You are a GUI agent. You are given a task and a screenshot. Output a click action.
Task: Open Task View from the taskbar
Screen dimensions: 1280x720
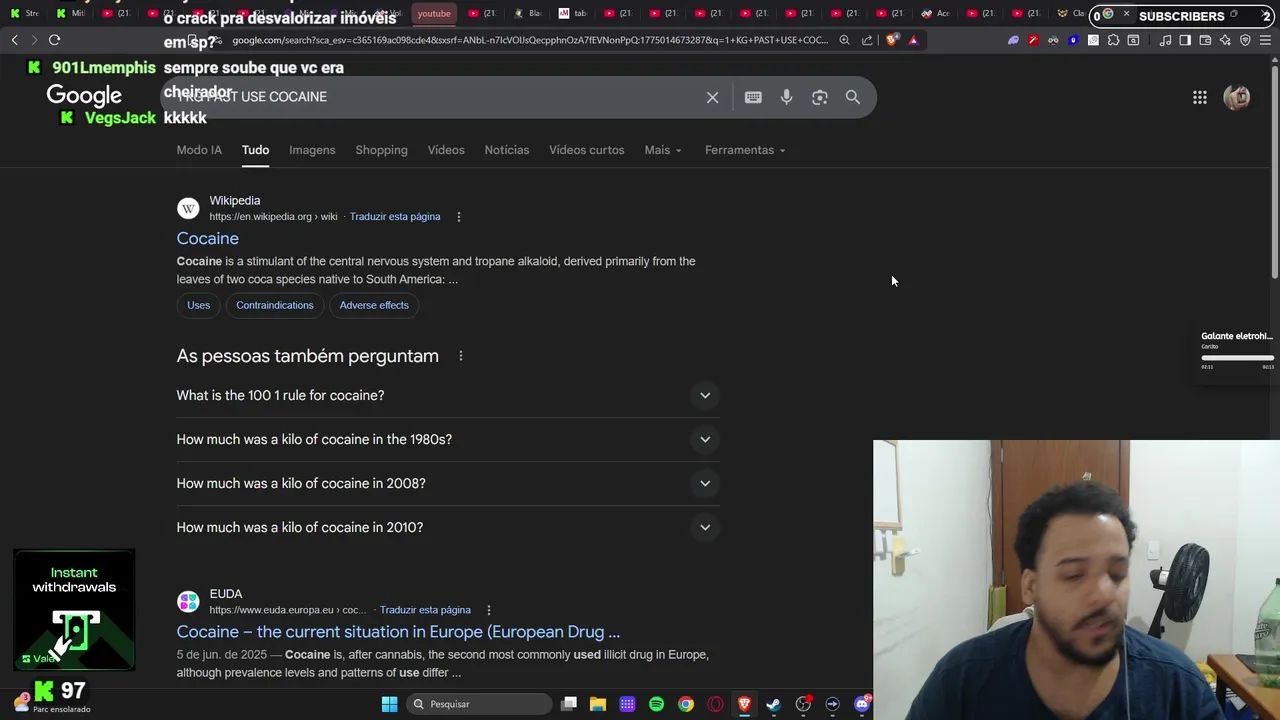click(x=569, y=704)
